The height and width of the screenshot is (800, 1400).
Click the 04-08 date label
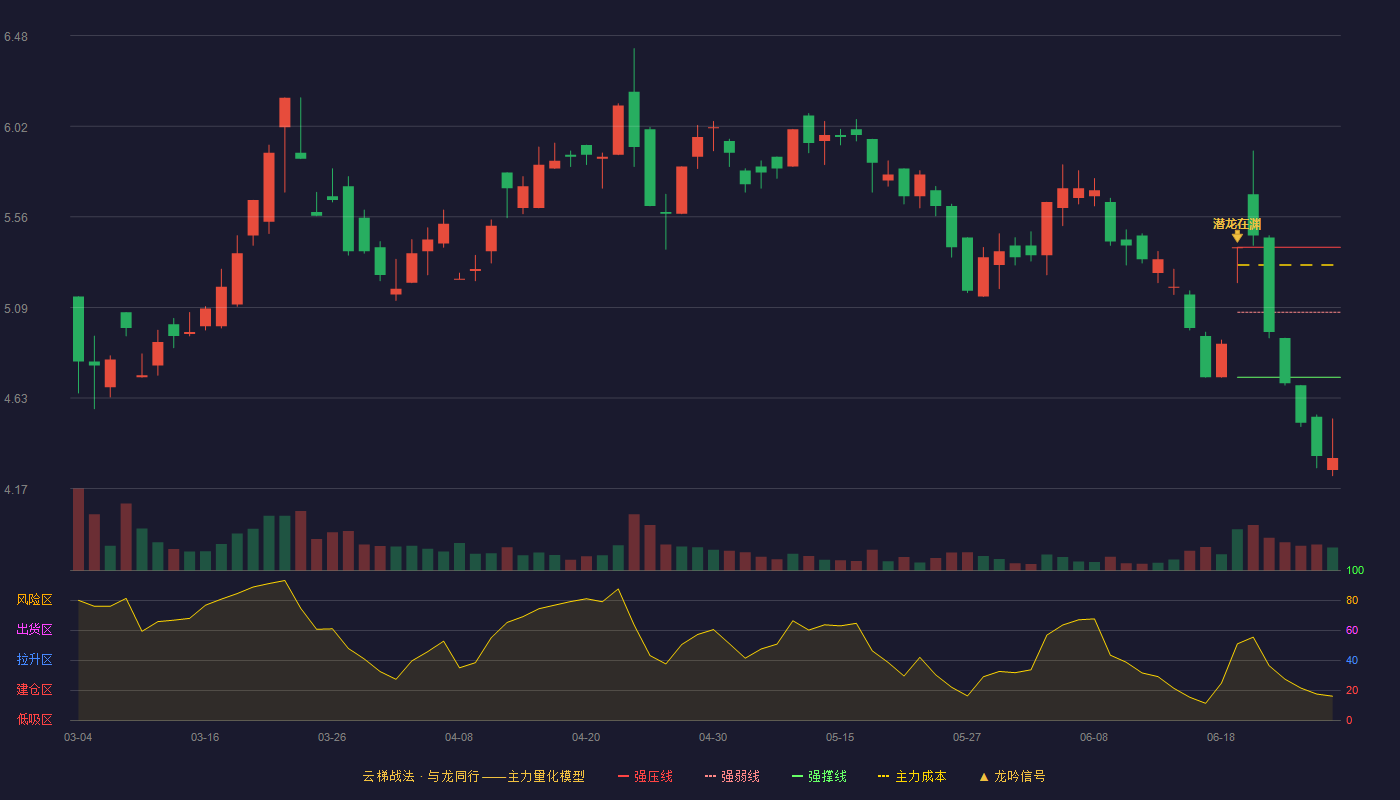(459, 737)
